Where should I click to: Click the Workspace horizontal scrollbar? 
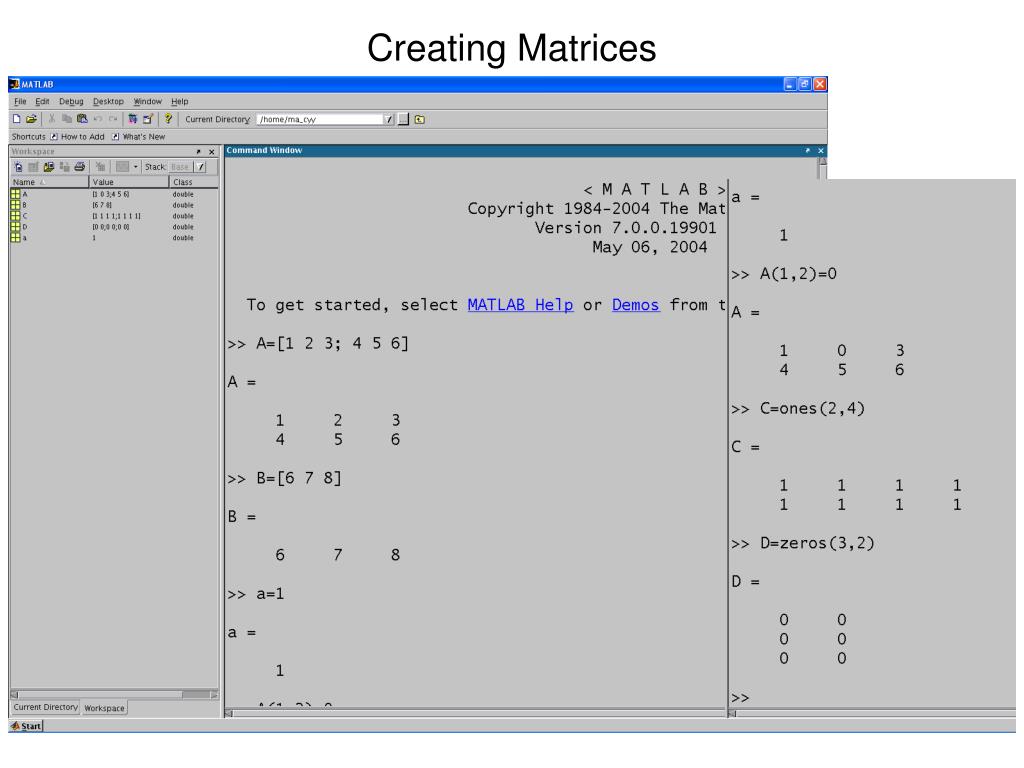[x=114, y=695]
